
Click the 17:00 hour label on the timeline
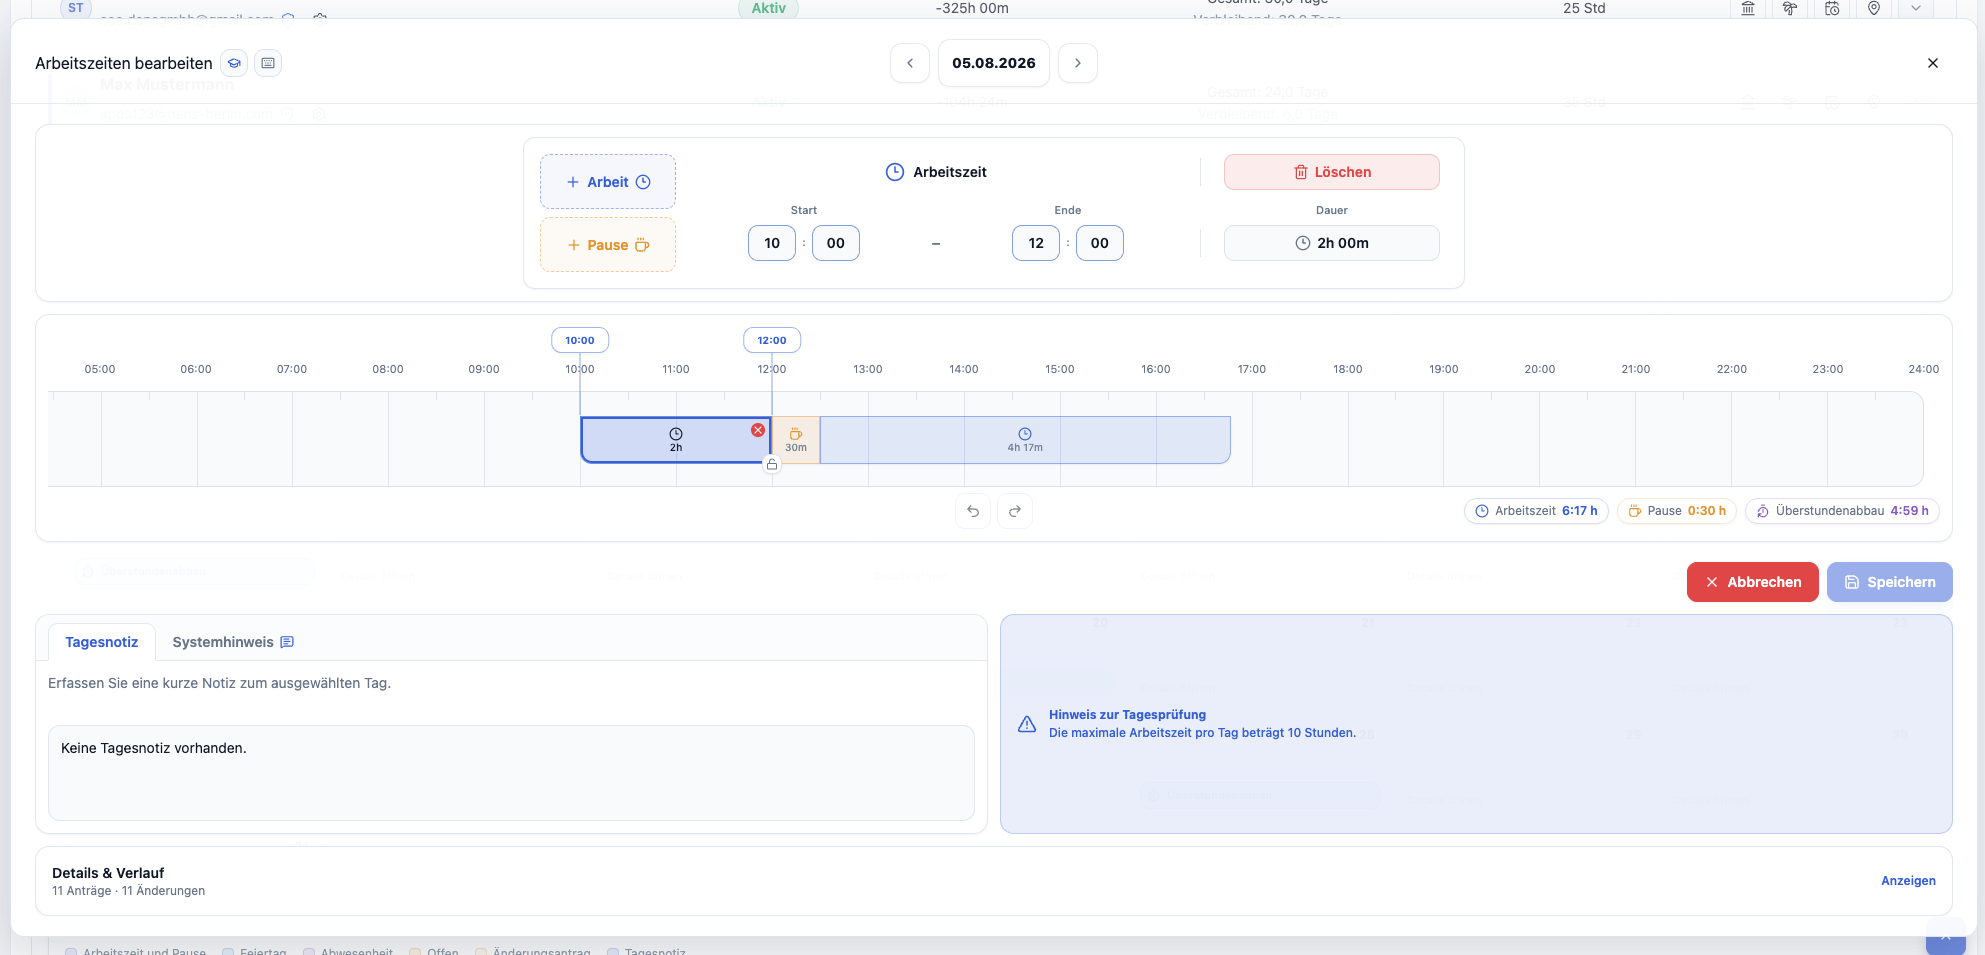coord(1252,369)
